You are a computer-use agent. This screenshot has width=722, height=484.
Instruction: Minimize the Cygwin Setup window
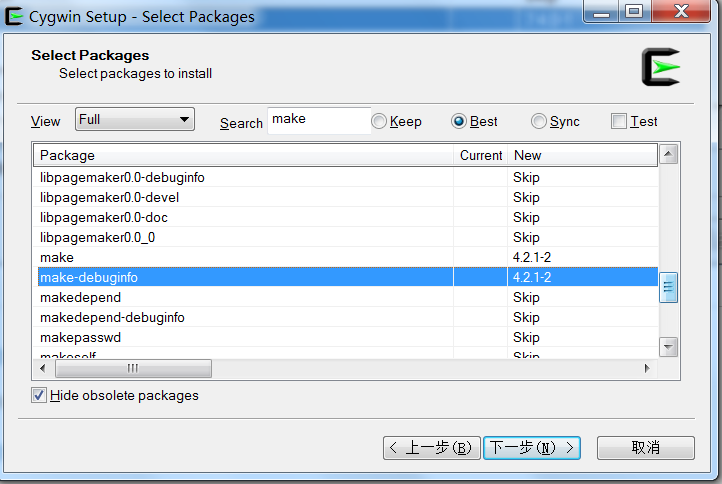[601, 11]
